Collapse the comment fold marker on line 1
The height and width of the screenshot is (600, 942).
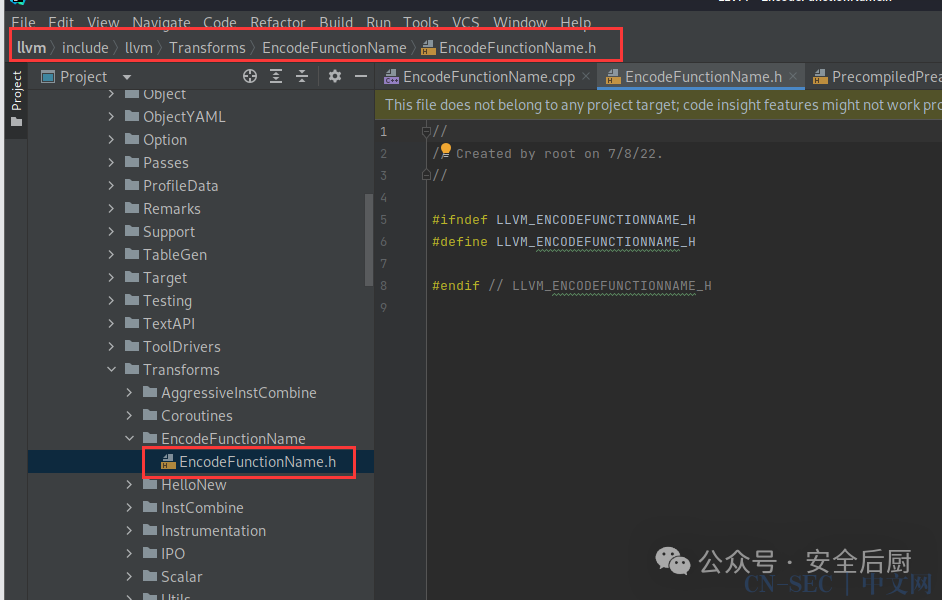coord(426,131)
